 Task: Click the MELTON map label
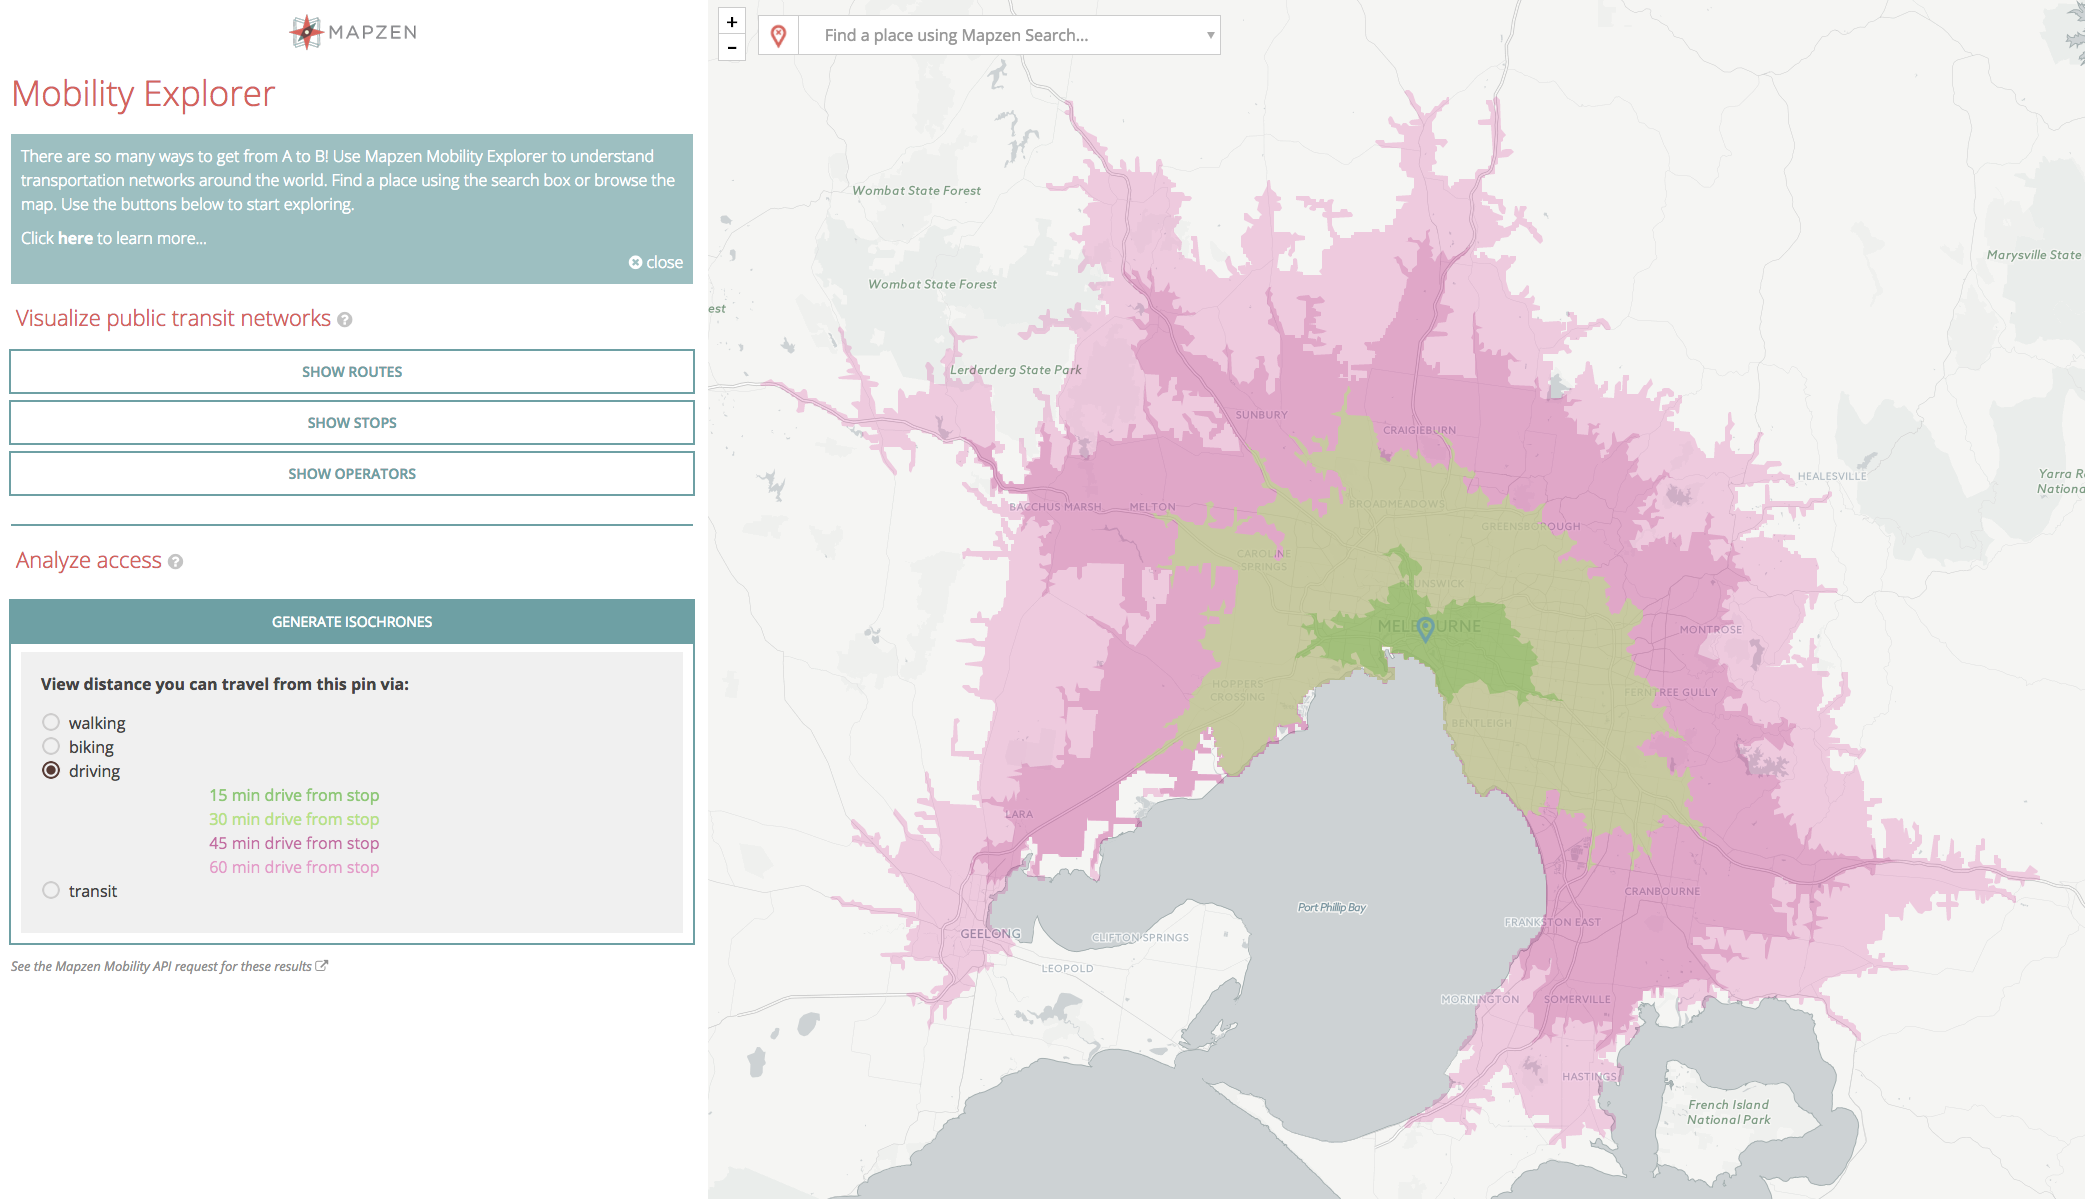1152,507
